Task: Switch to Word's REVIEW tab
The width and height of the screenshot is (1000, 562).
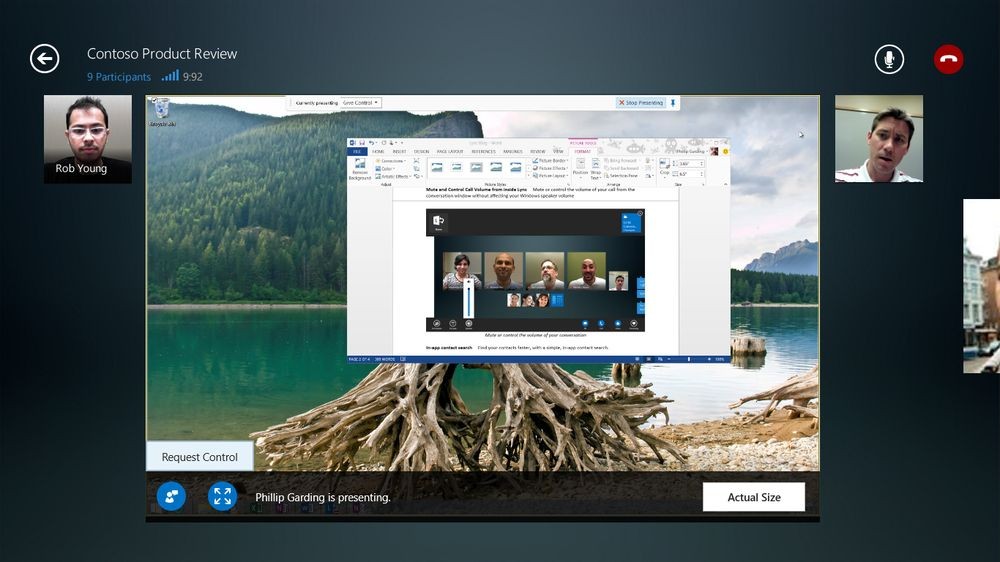Action: tap(538, 152)
